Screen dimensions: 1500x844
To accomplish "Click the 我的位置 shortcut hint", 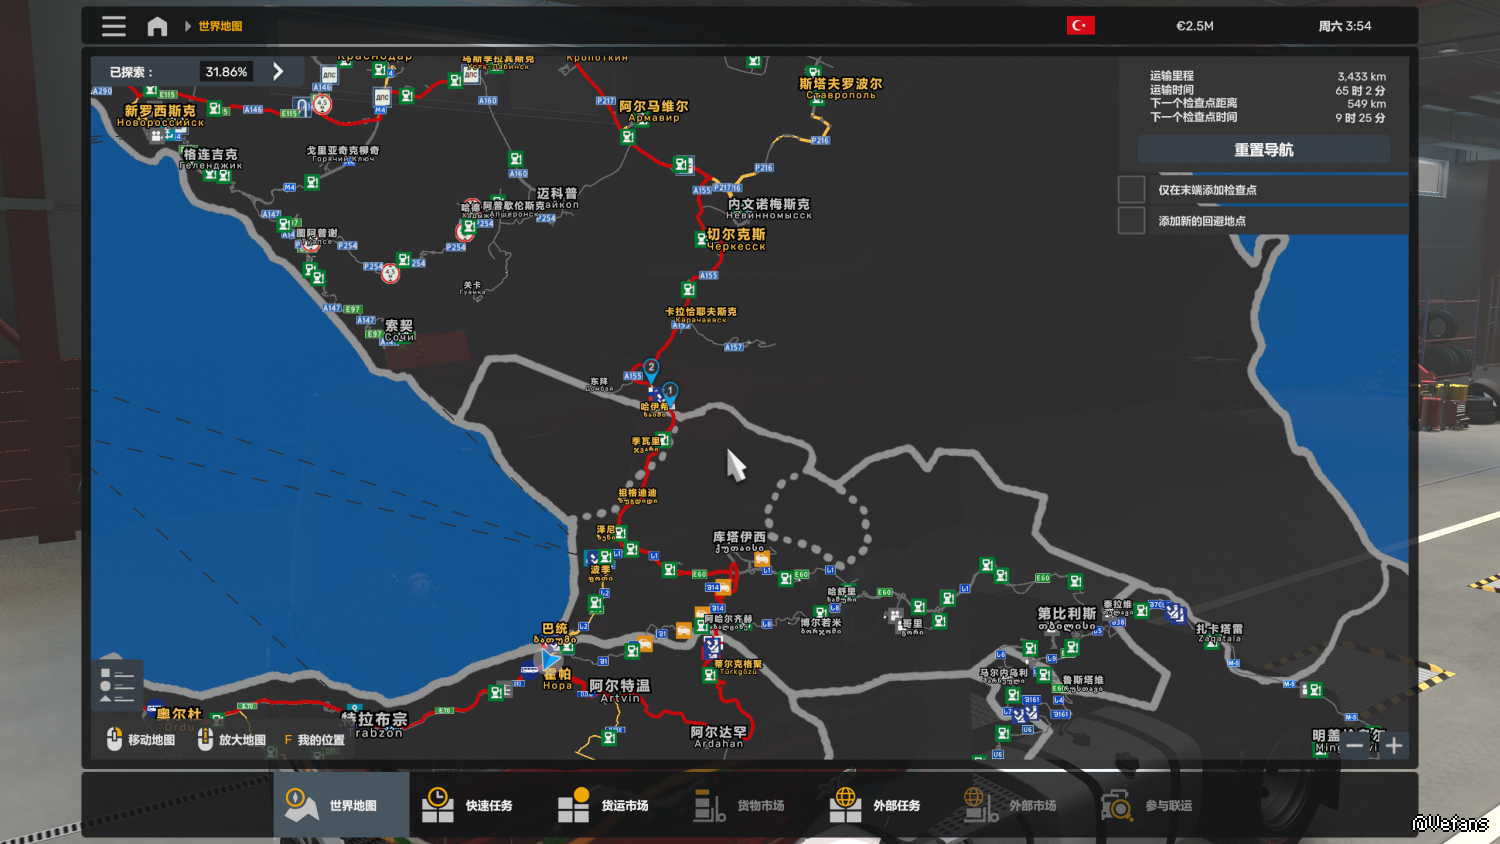I will [x=314, y=740].
